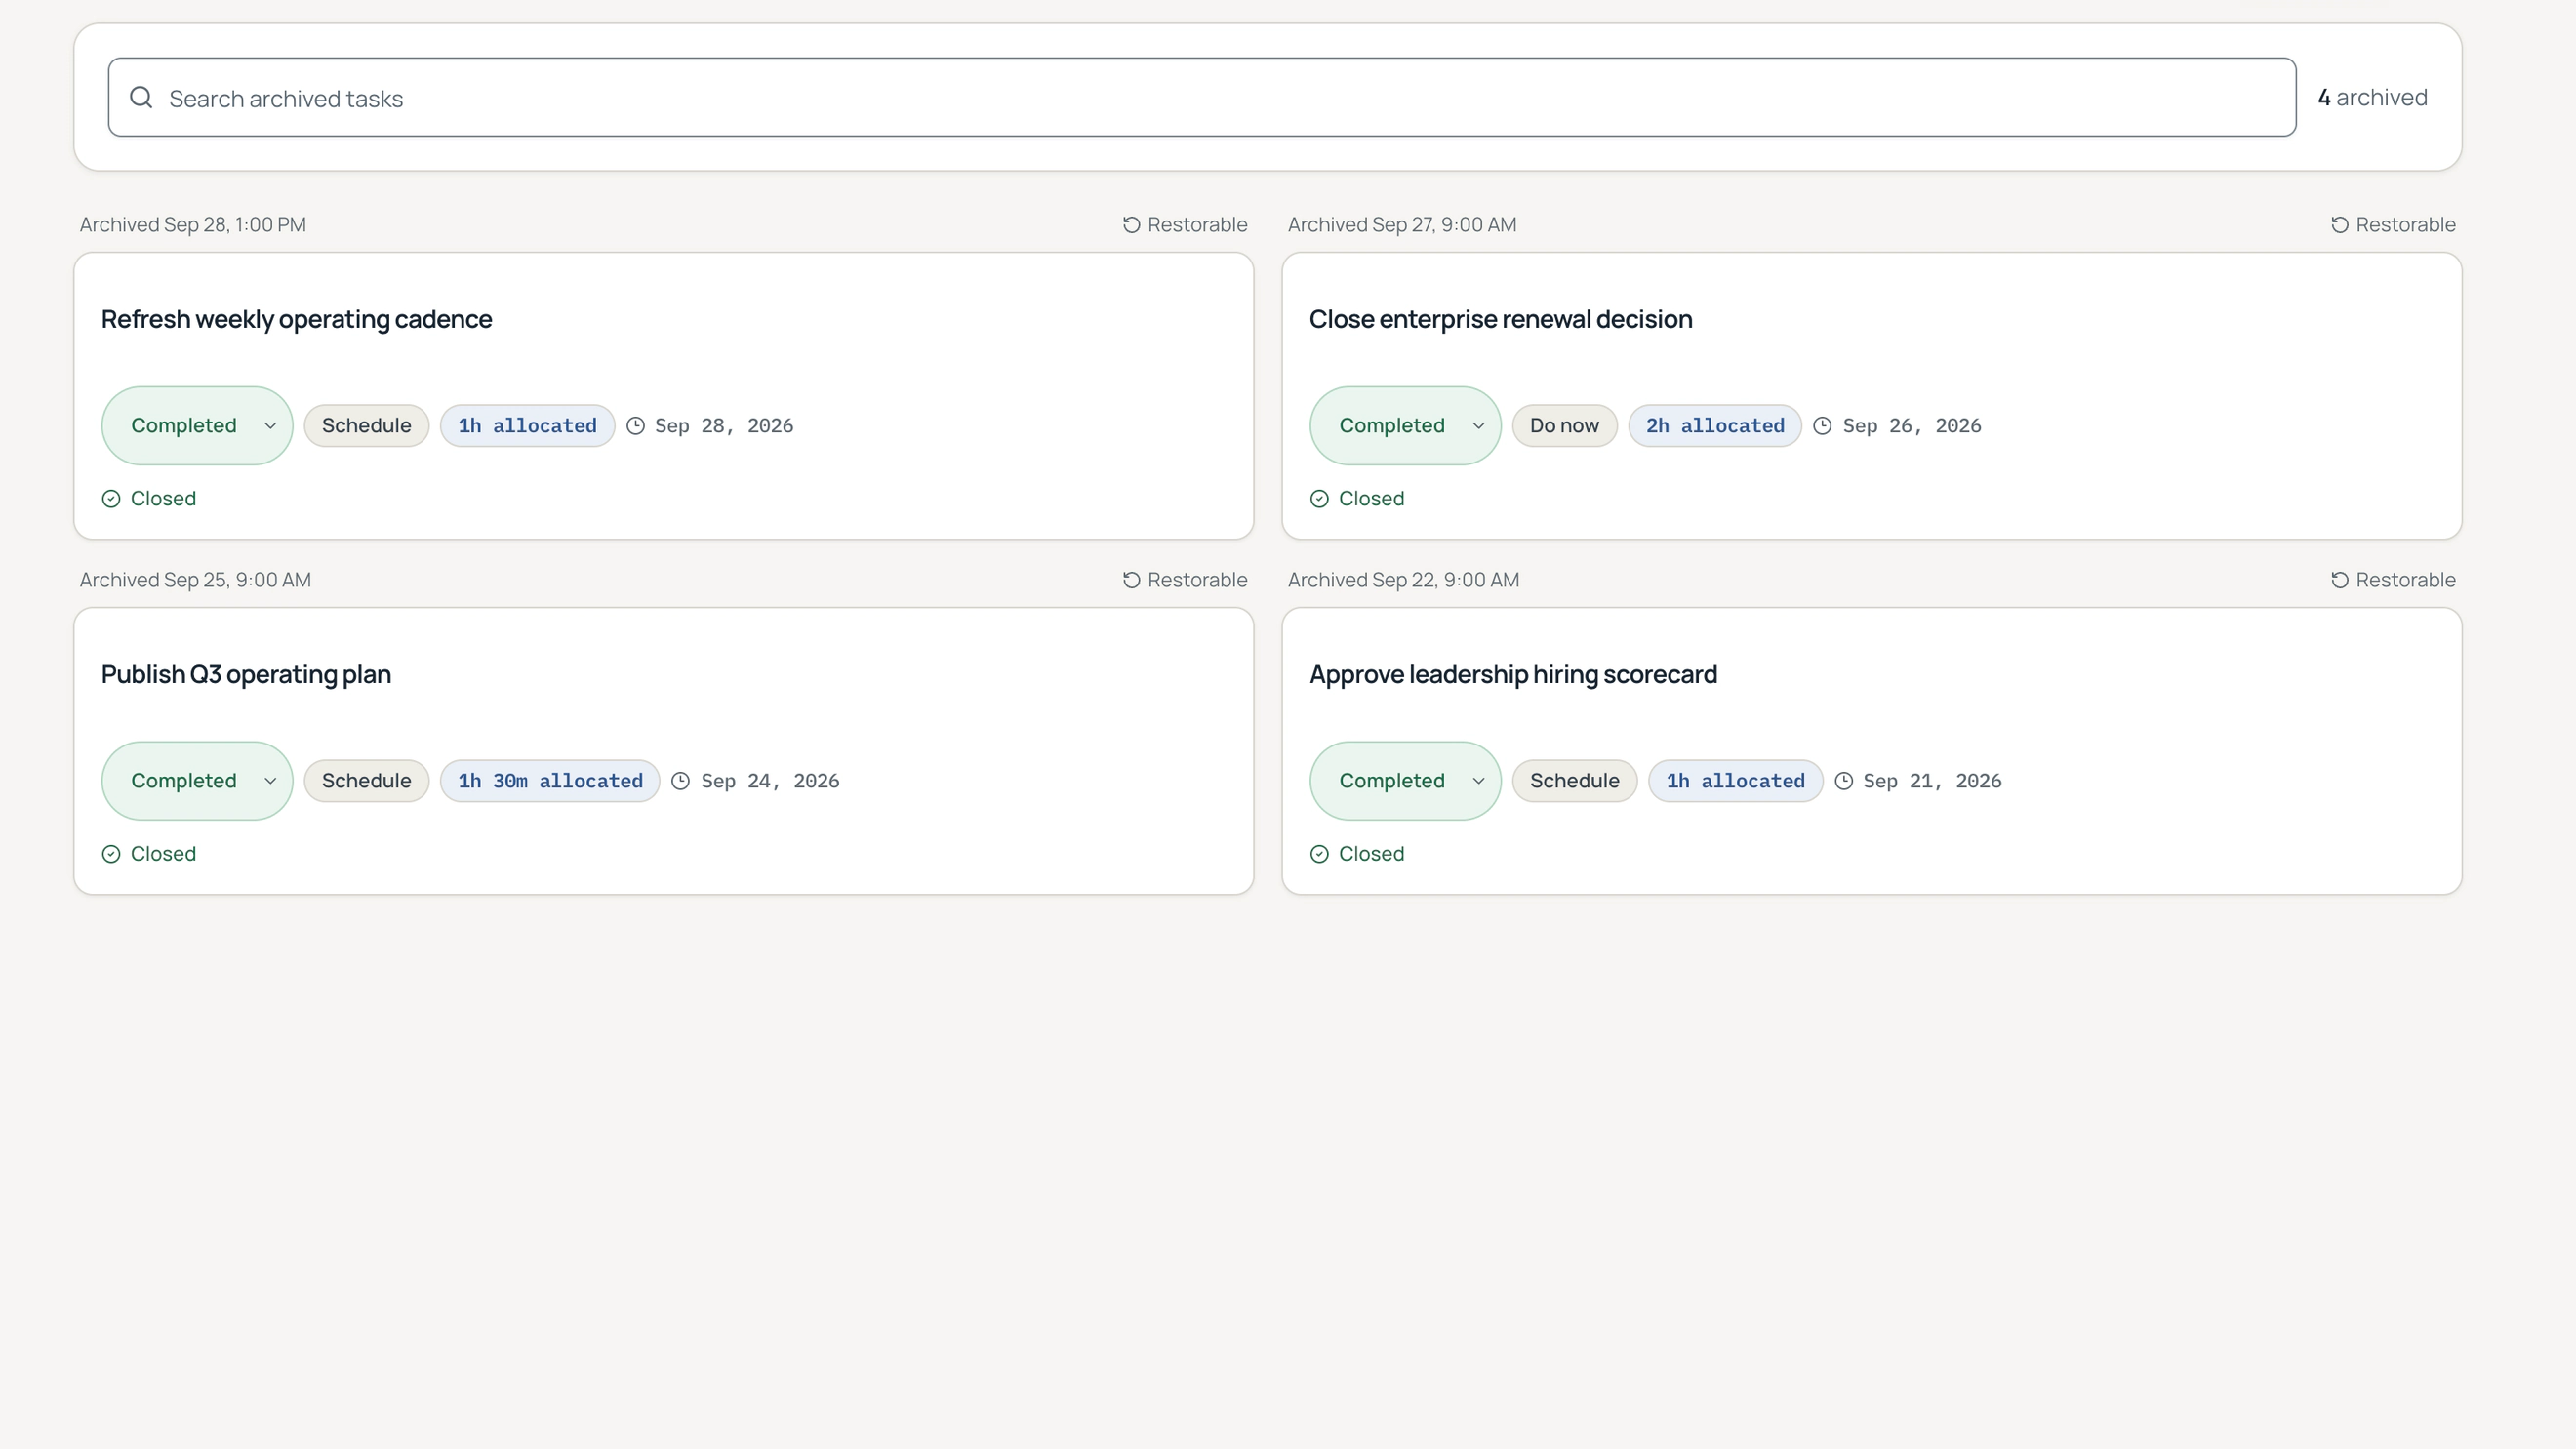Click Restorable label for the Sep 22 archive
This screenshot has height=1449, width=2576.
(x=2405, y=580)
